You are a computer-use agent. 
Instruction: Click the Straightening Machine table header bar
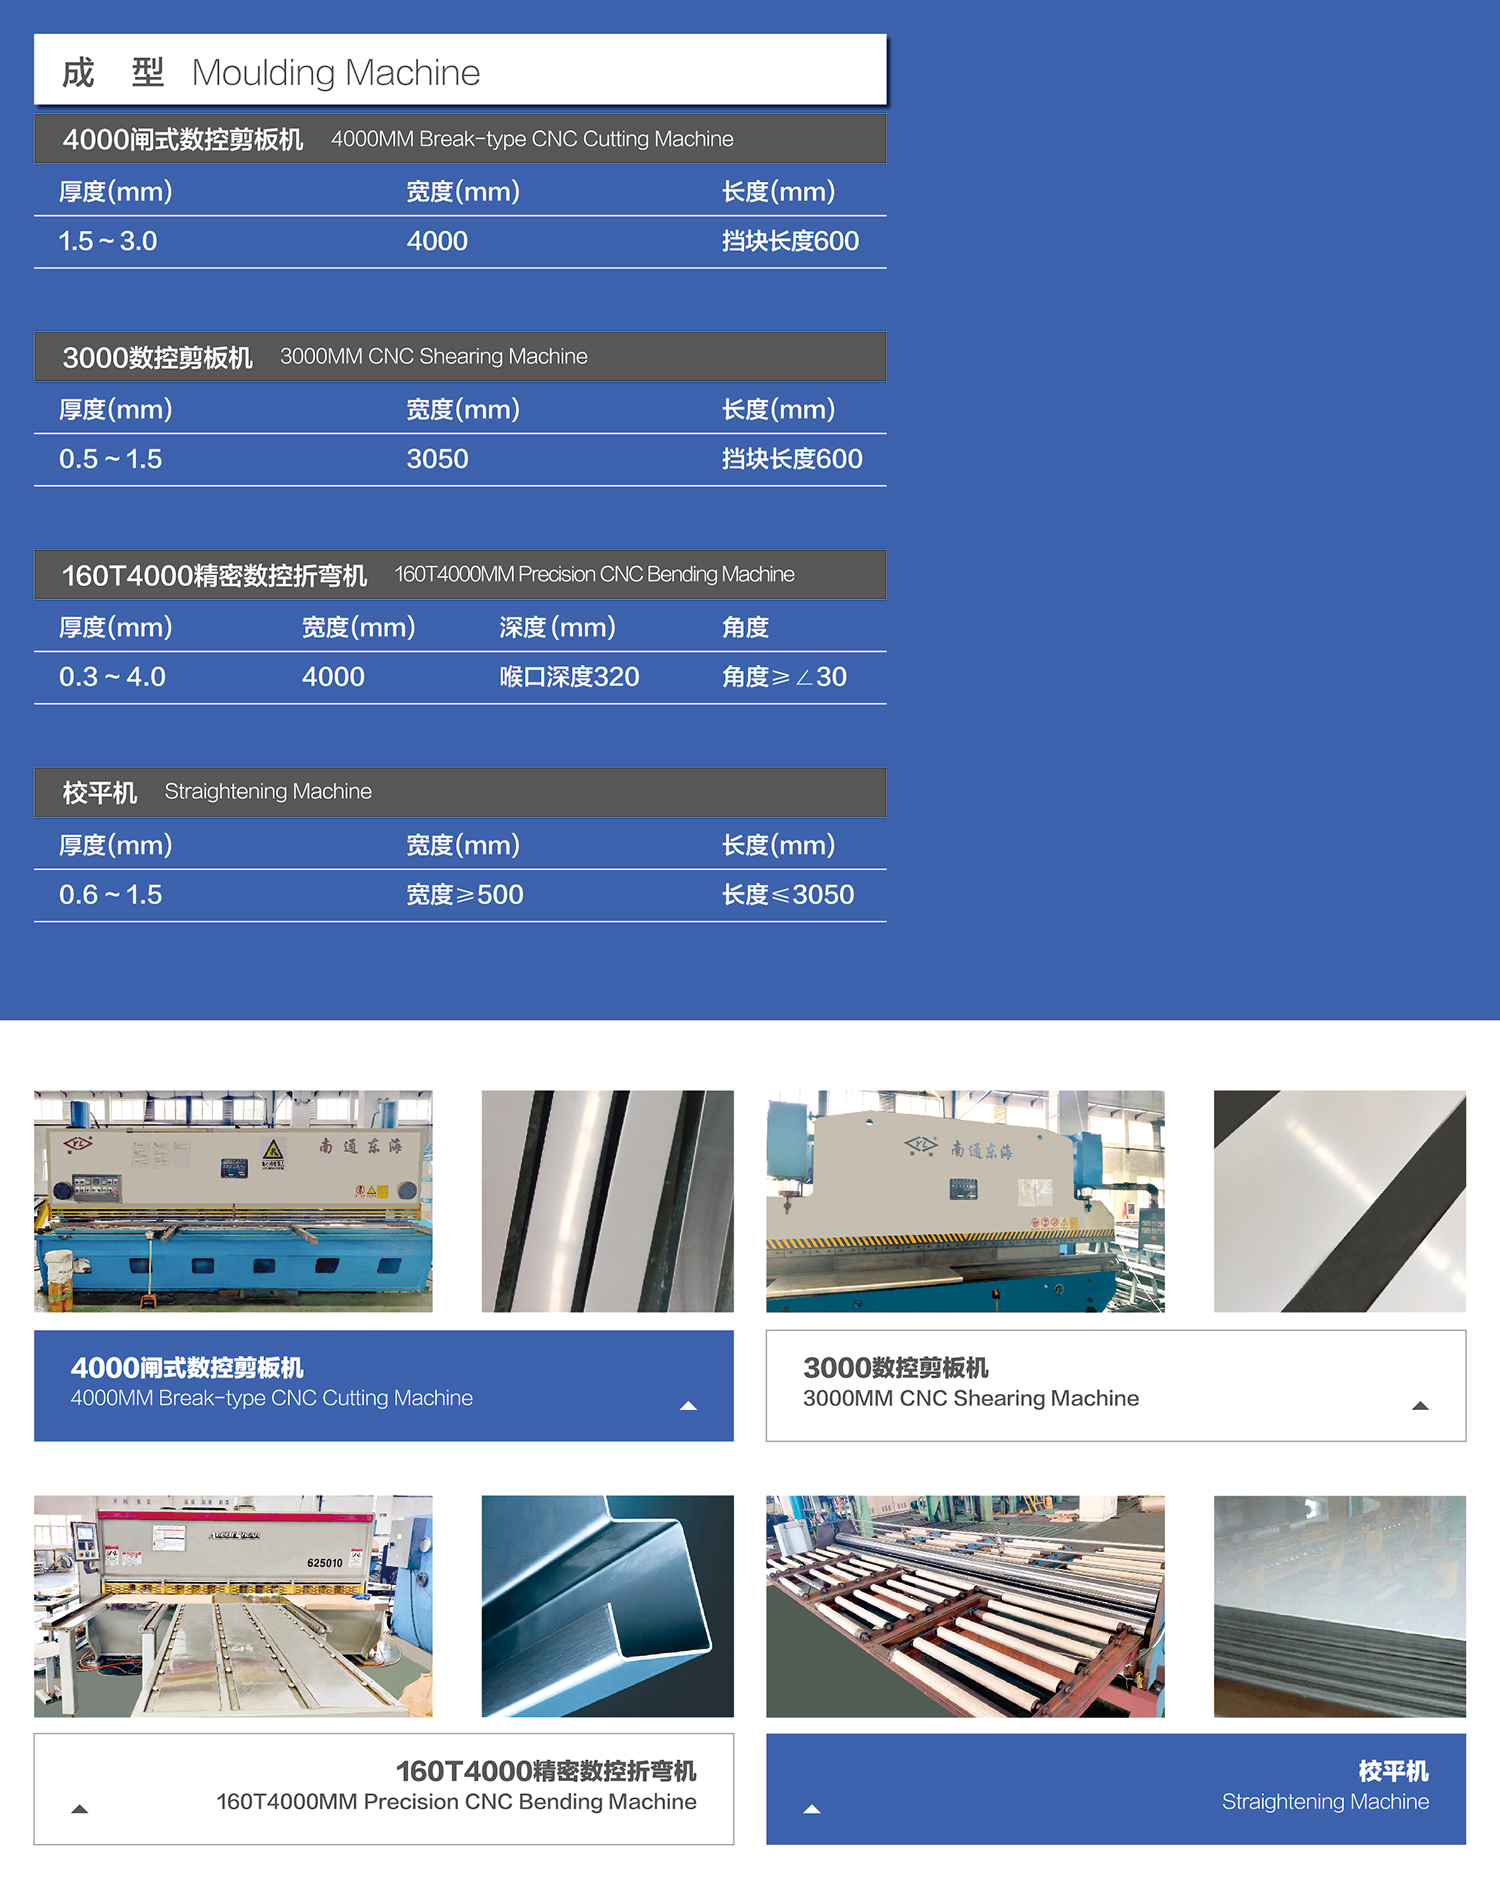(x=460, y=792)
